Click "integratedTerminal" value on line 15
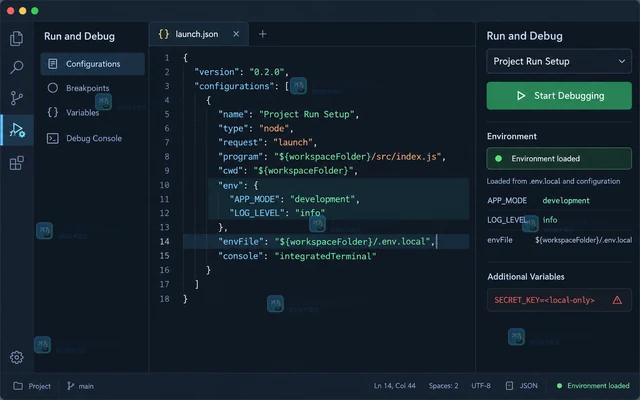 point(325,256)
